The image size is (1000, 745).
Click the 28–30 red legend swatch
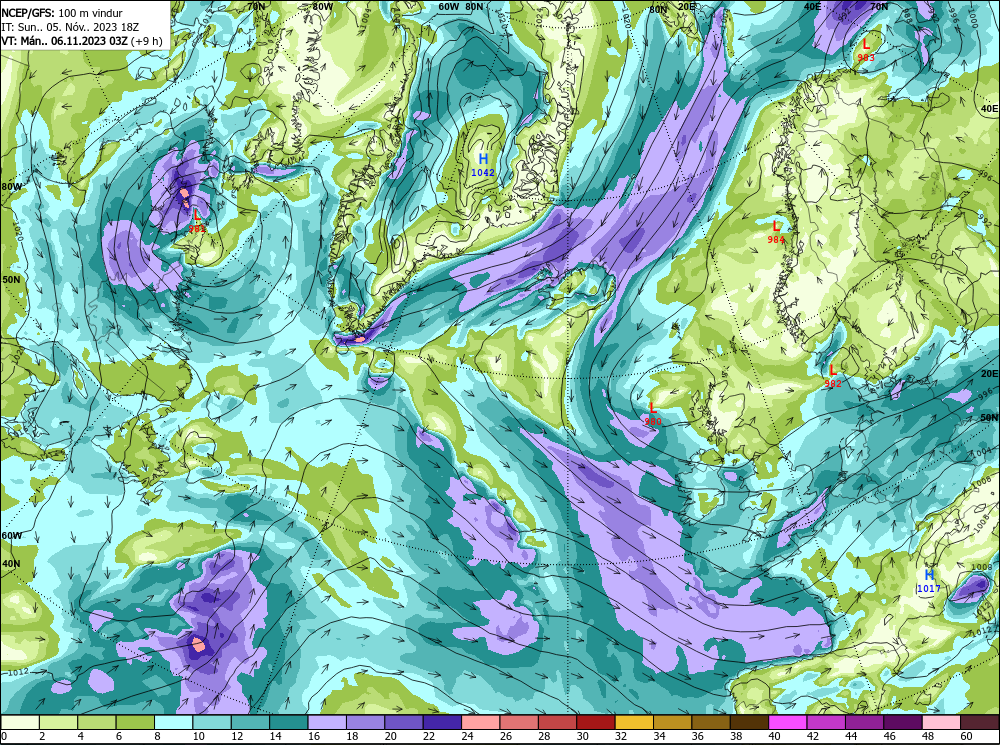click(x=557, y=722)
